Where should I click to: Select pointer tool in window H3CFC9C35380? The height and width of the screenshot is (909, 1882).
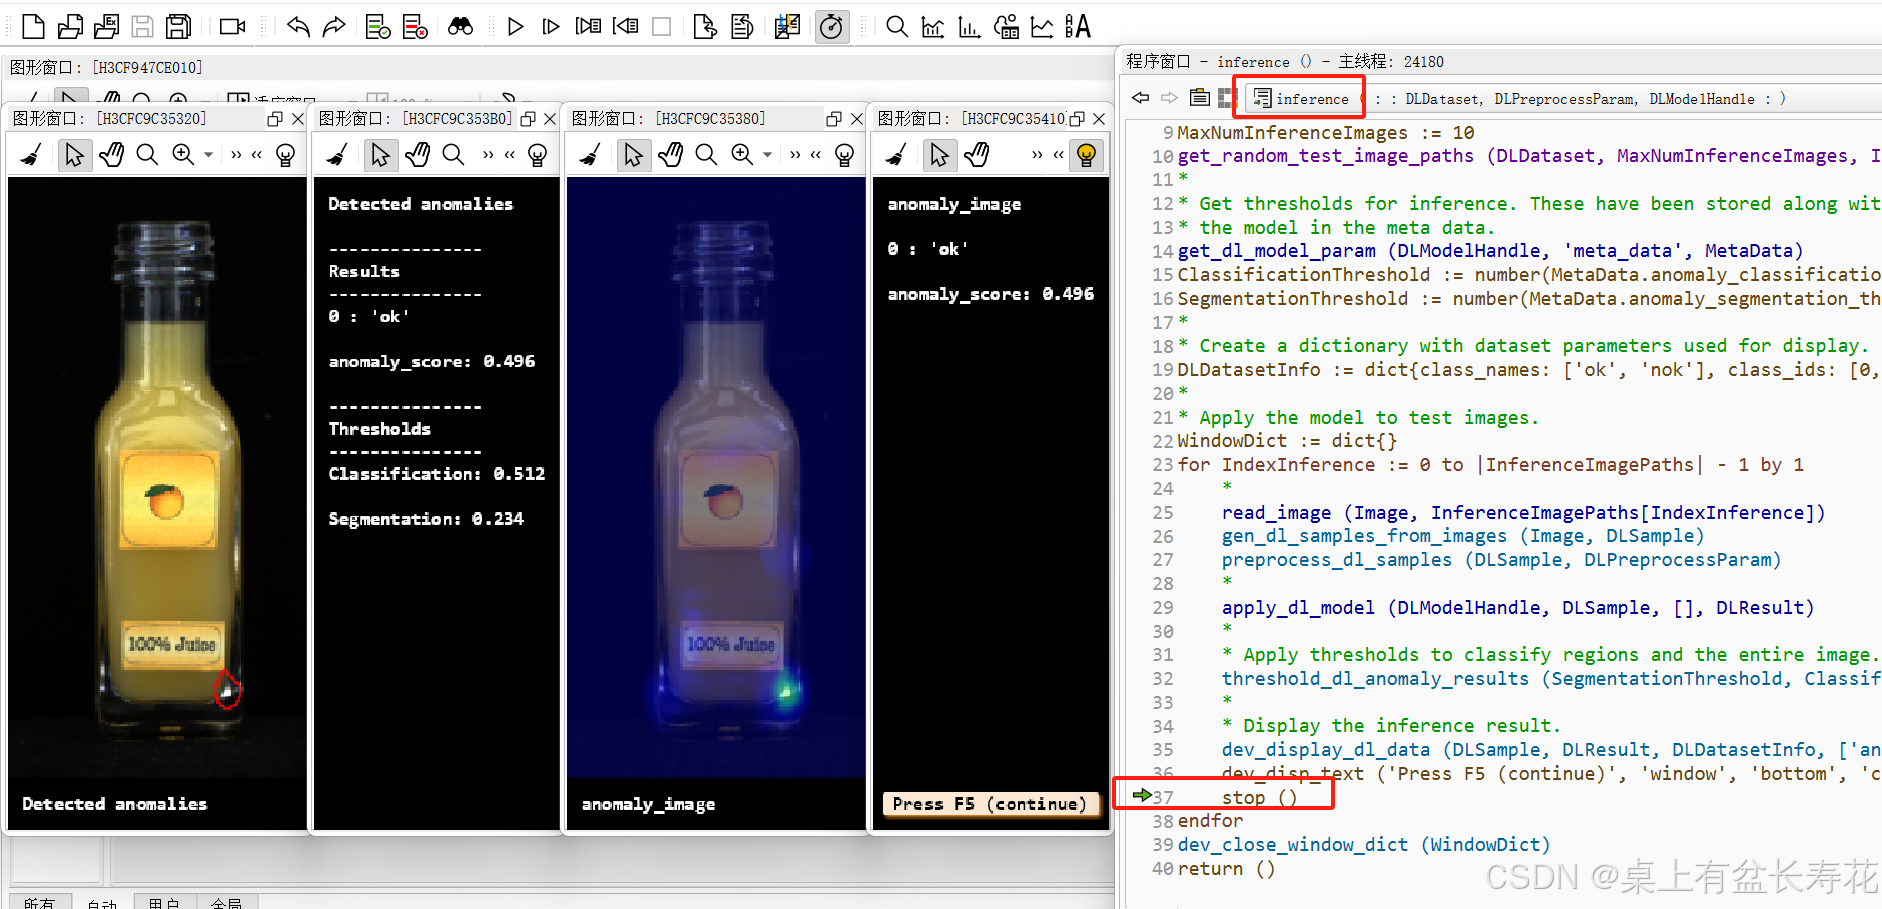pos(633,155)
